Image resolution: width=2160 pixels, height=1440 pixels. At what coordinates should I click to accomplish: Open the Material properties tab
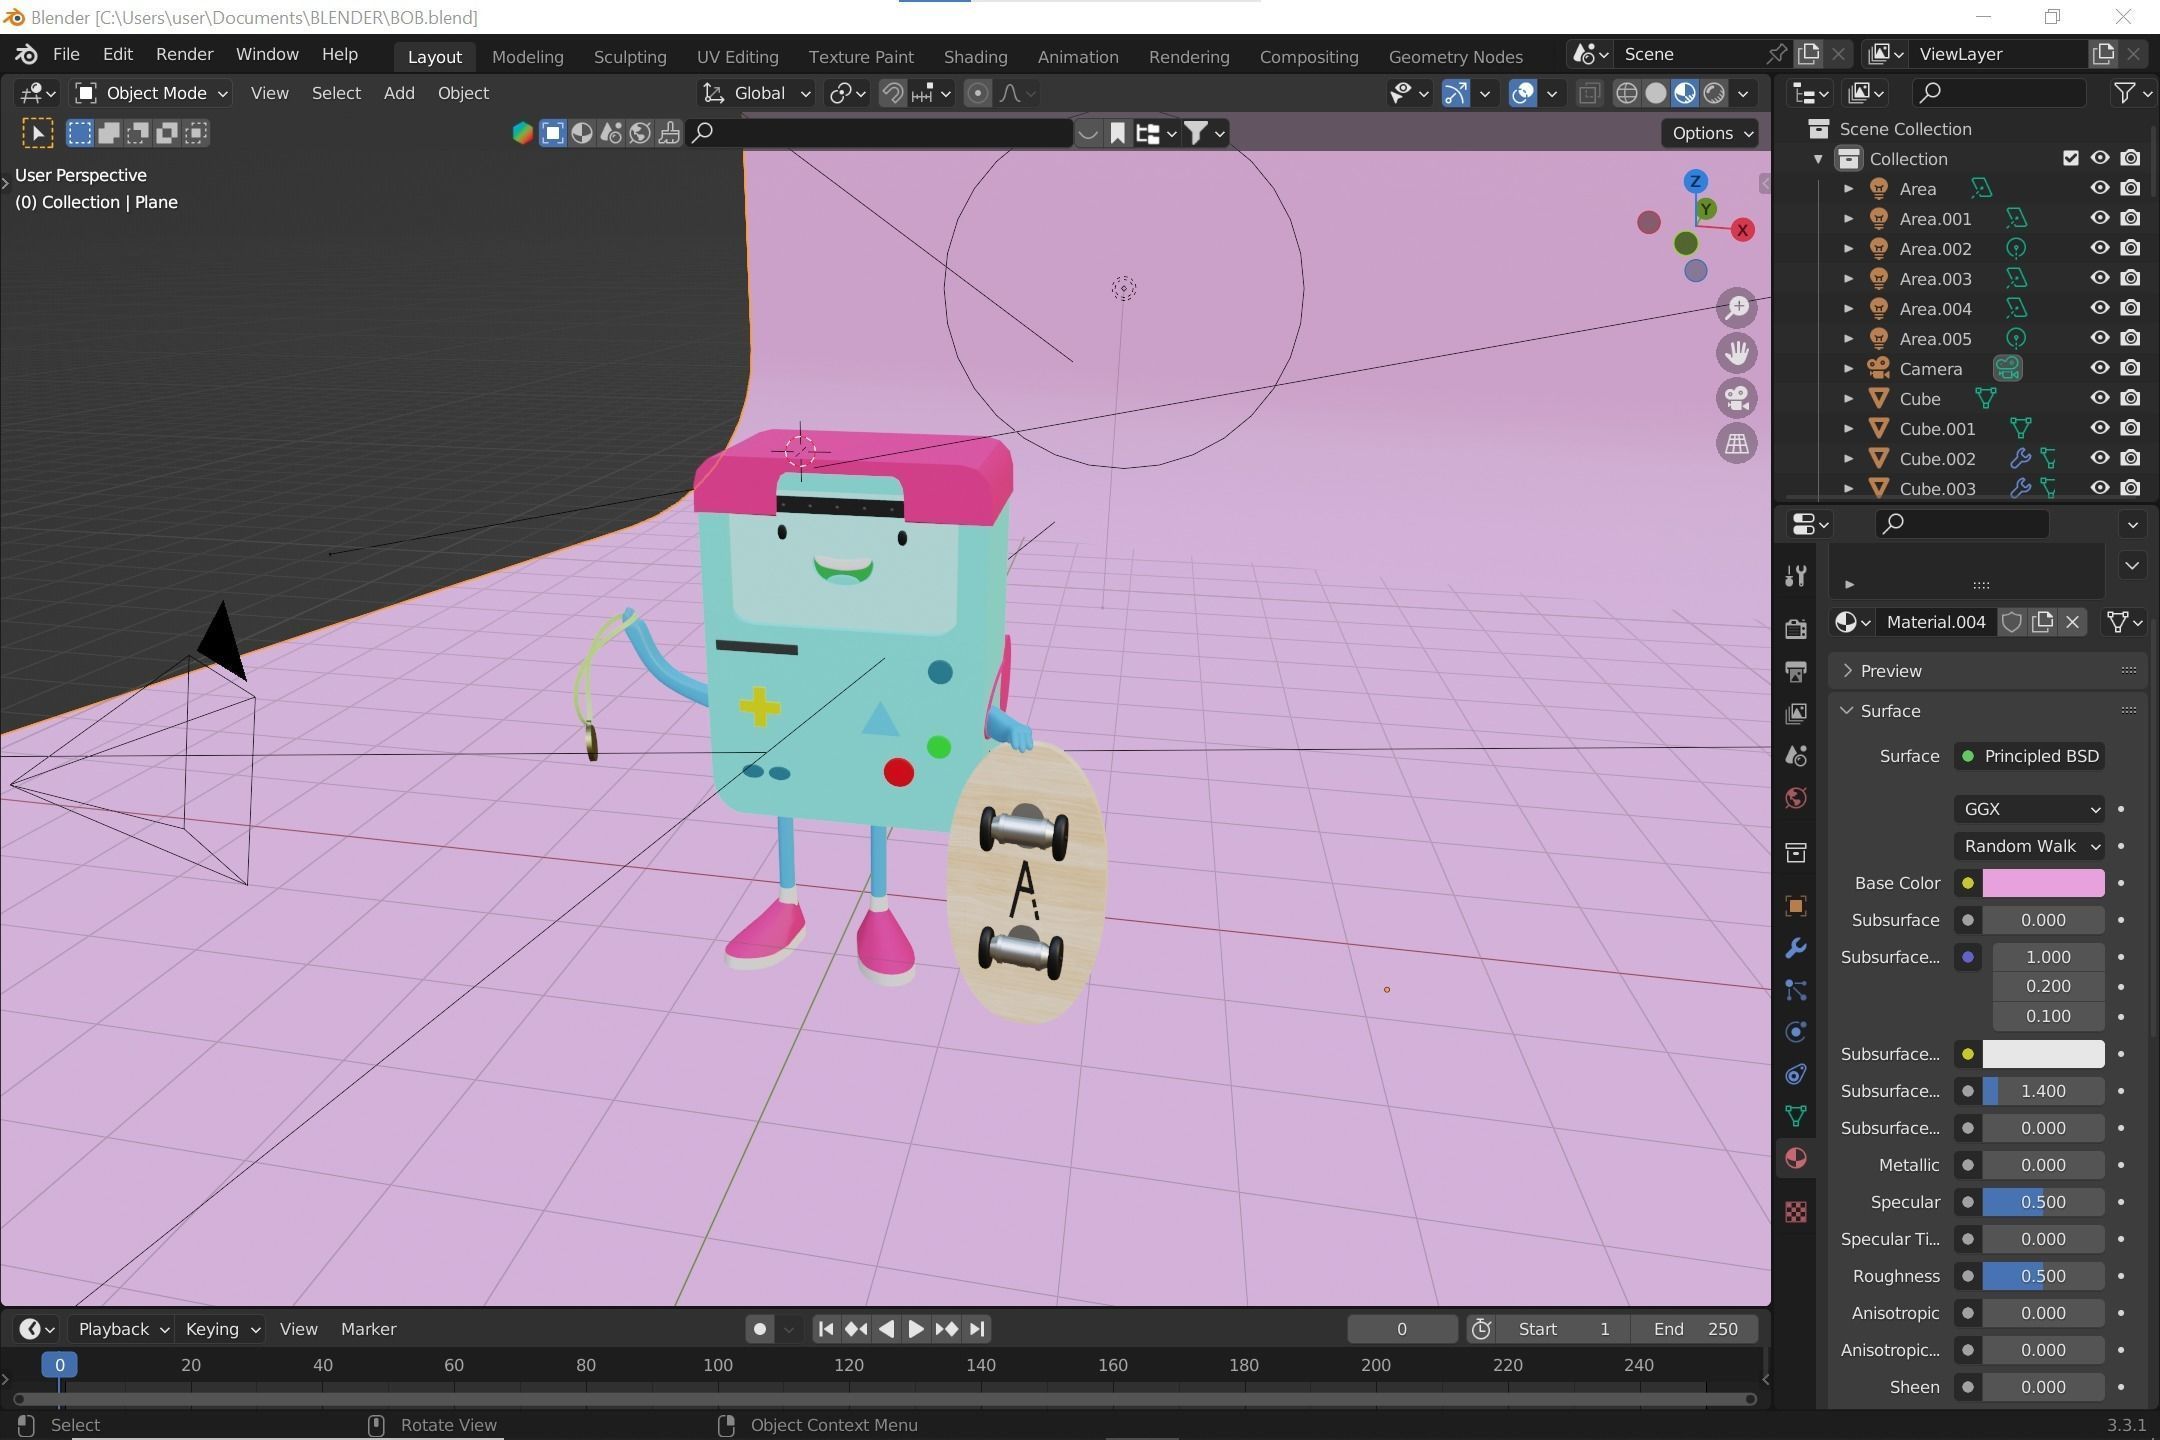(x=1796, y=1158)
